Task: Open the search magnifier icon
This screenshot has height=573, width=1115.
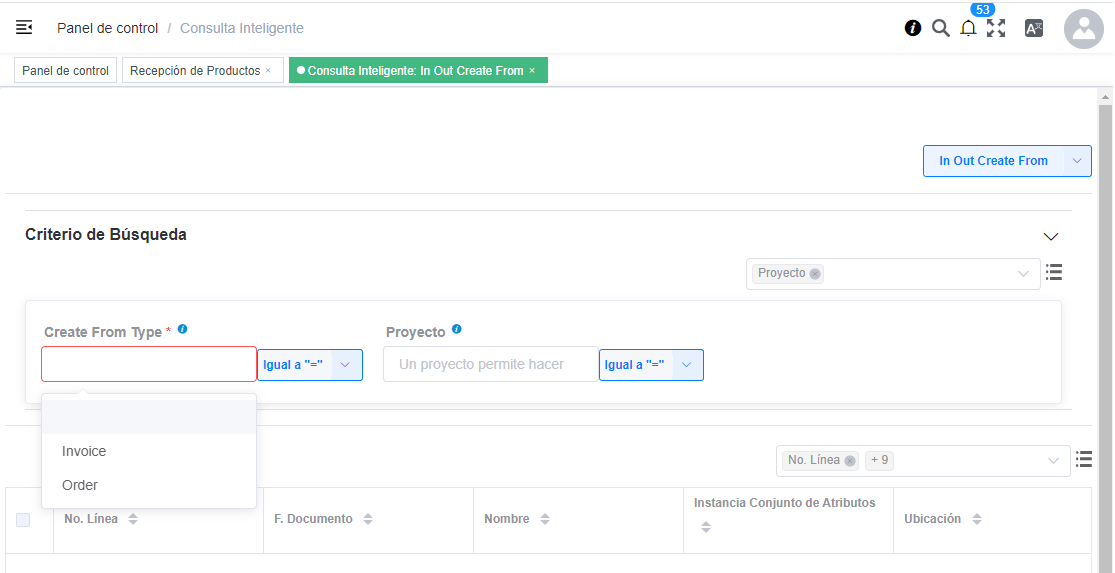Action: [x=940, y=28]
